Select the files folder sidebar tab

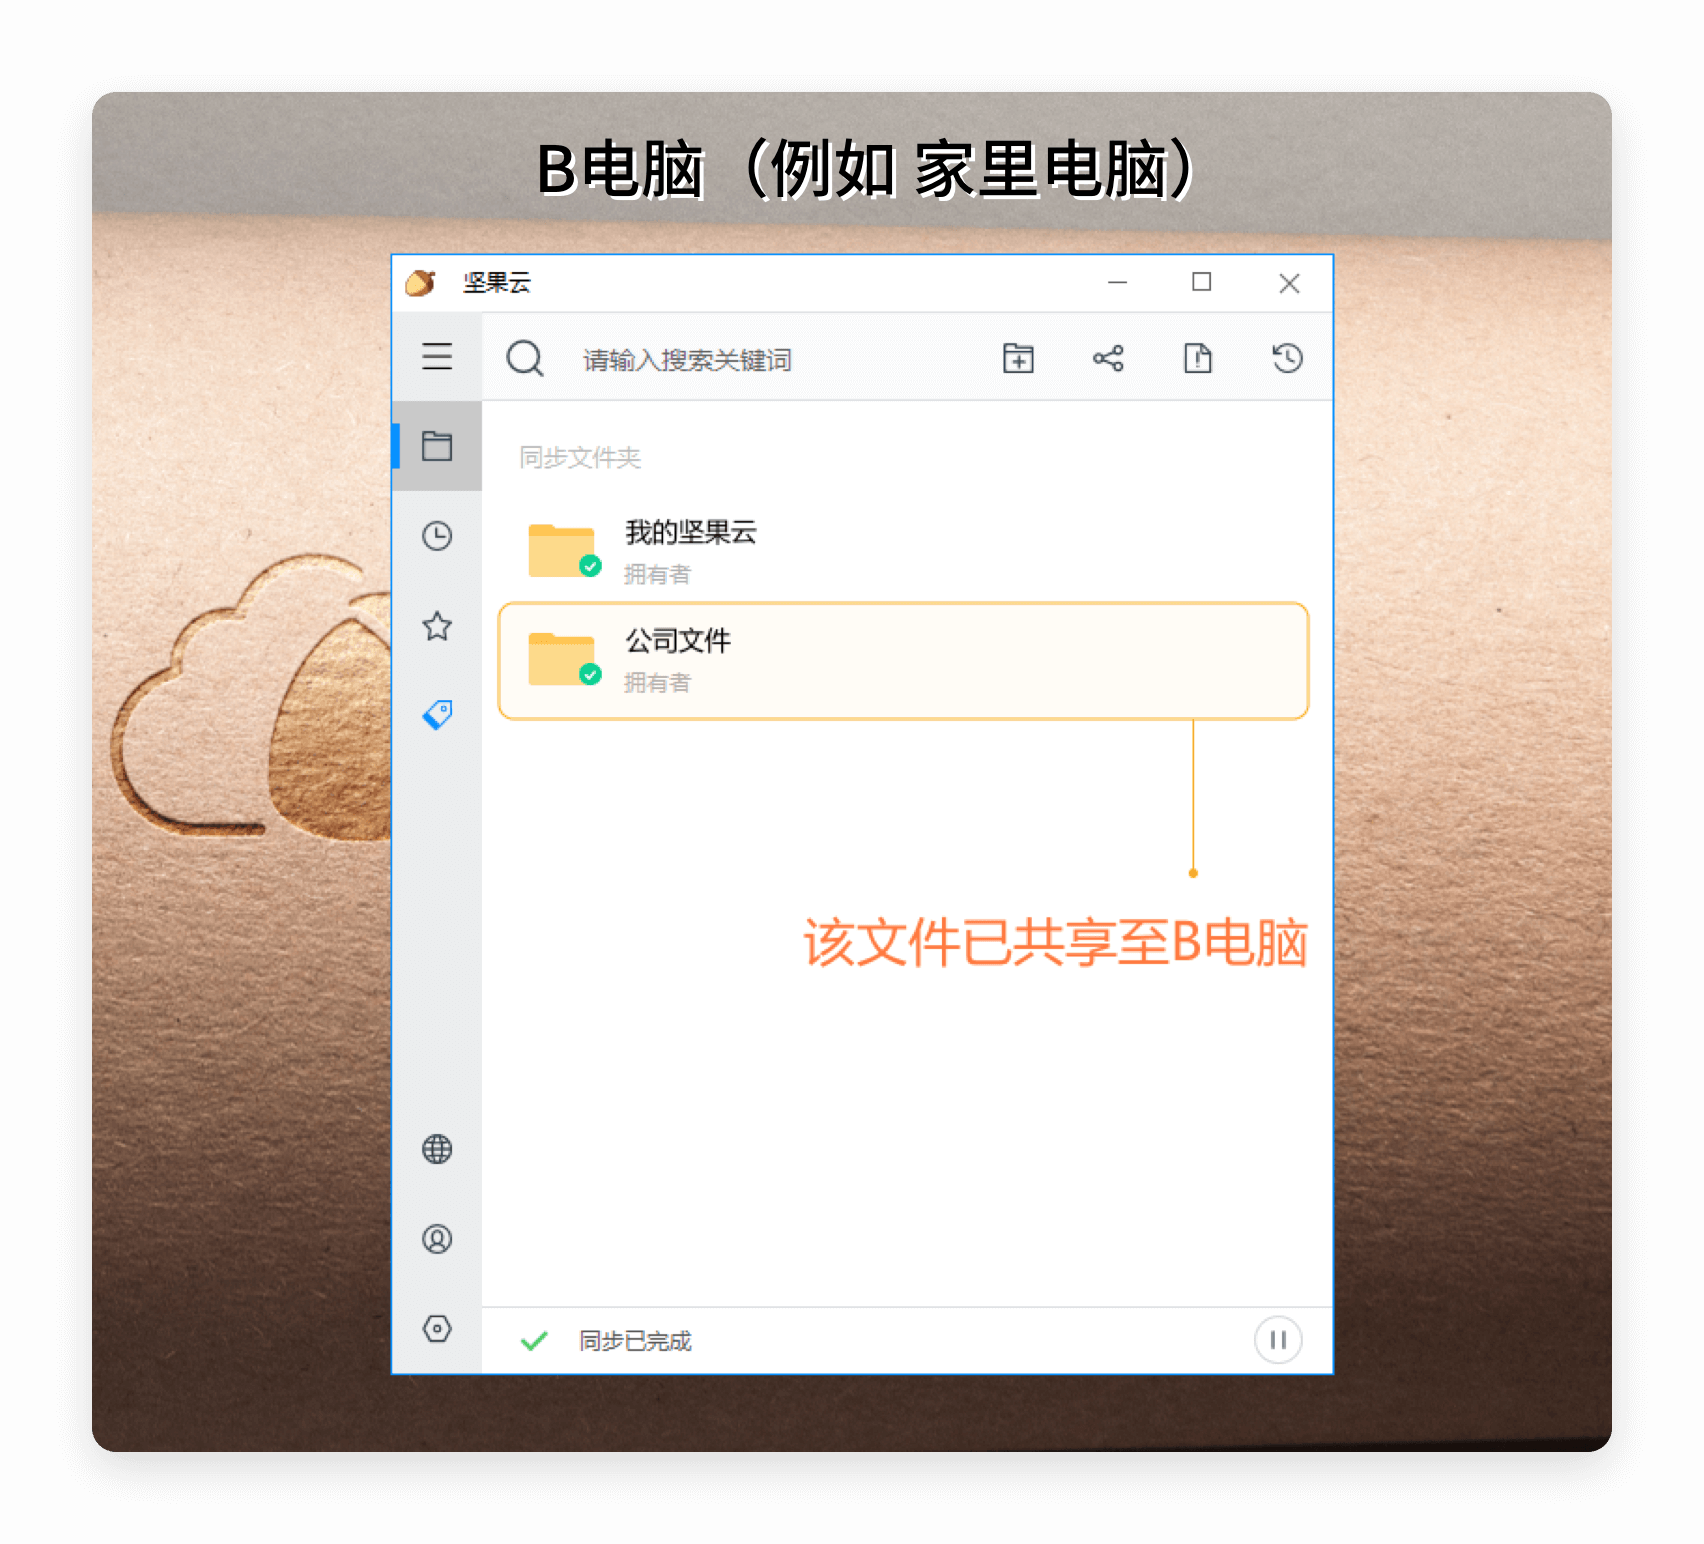437,446
